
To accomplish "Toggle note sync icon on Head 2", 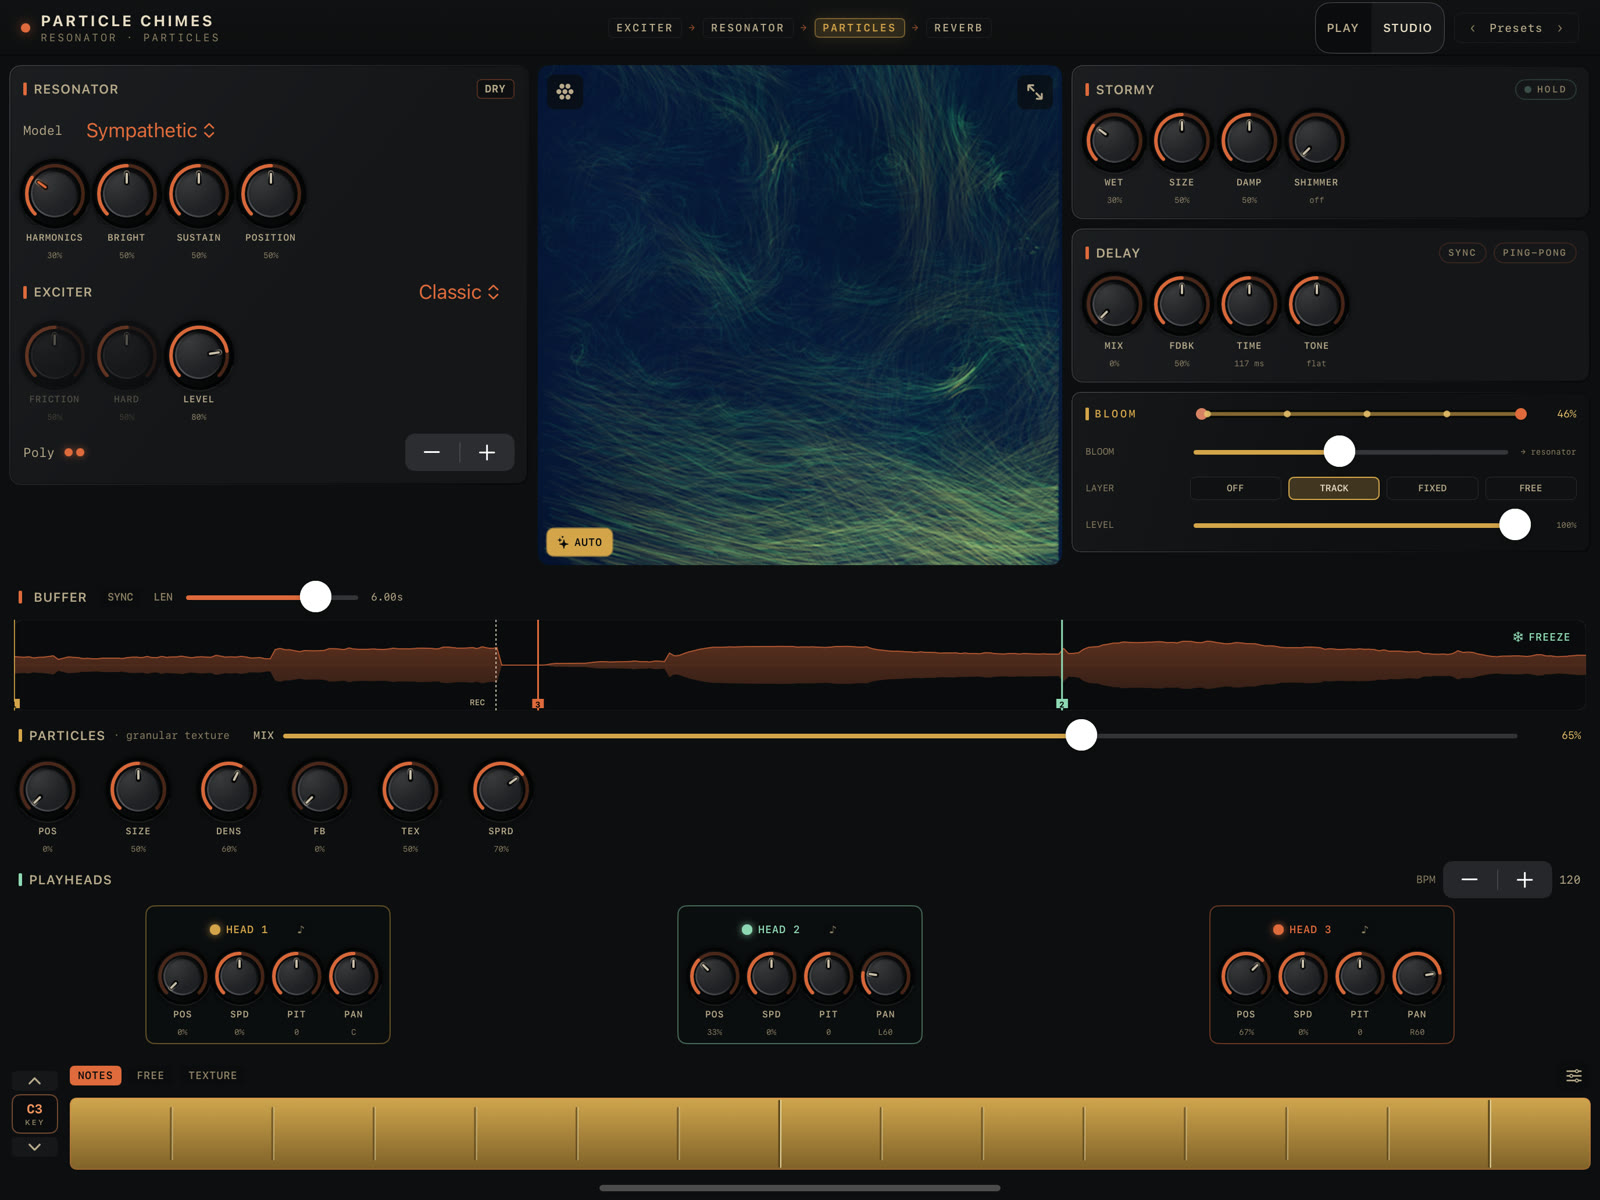I will click(x=833, y=930).
